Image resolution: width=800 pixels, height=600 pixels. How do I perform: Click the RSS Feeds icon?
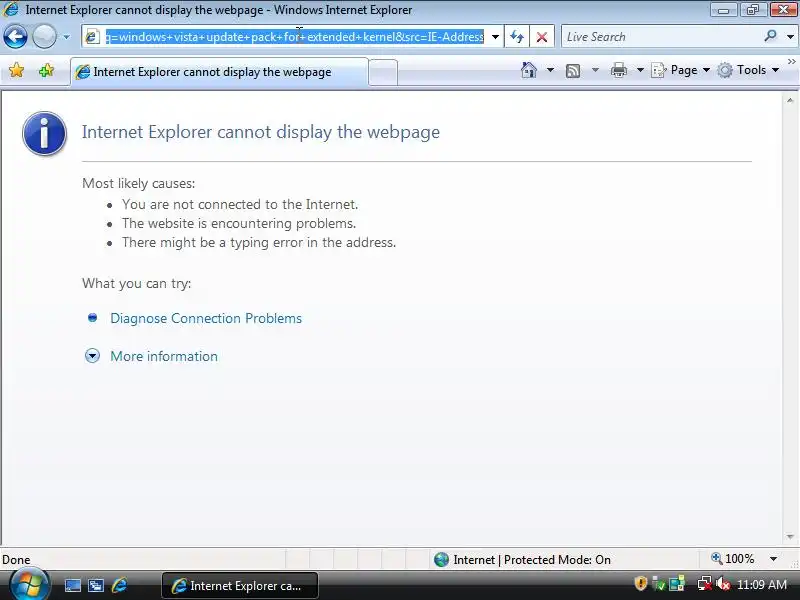pyautogui.click(x=573, y=70)
